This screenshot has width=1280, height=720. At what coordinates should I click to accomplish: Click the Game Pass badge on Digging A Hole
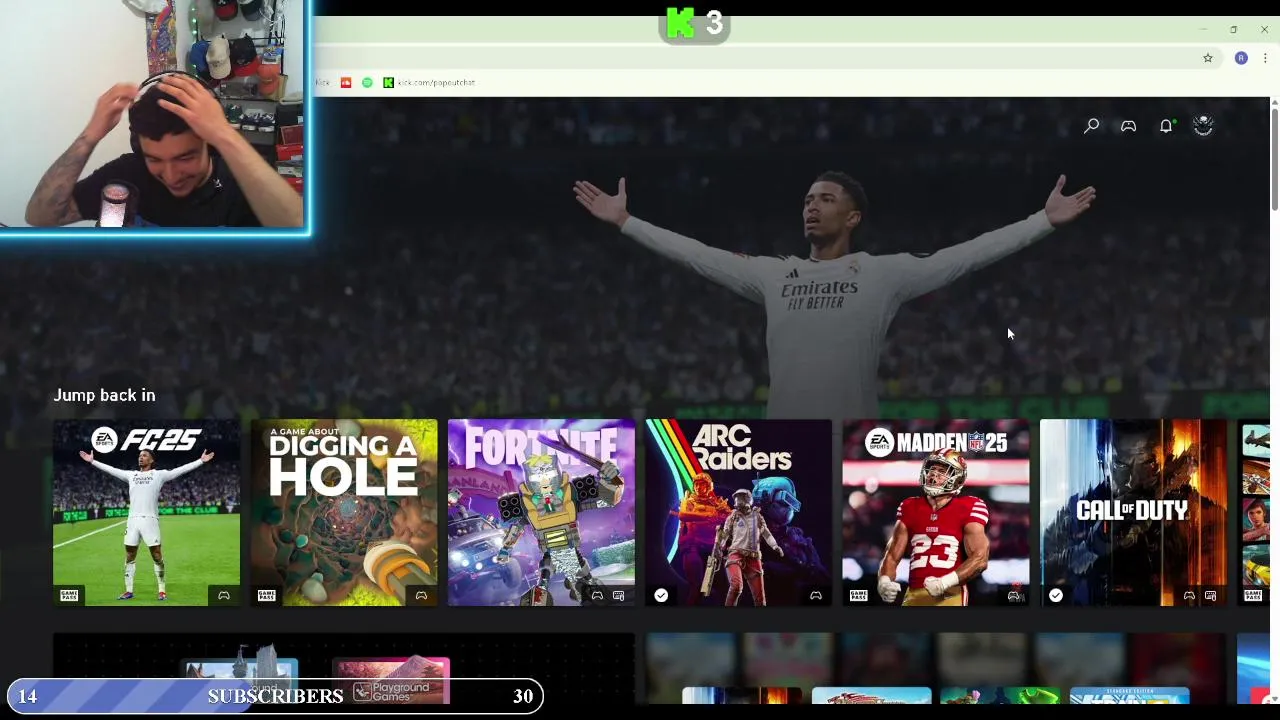click(x=266, y=595)
